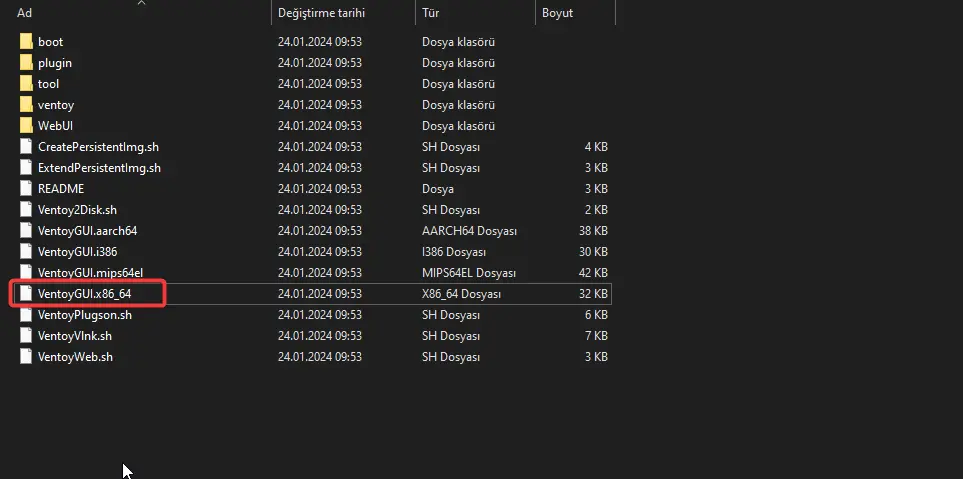Click the ventoy folder icon

[26, 105]
